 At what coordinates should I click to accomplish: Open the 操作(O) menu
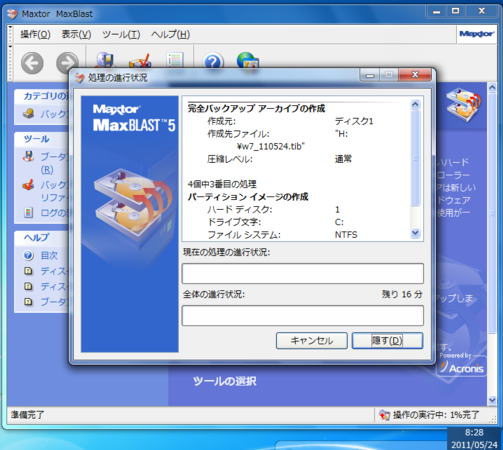click(35, 34)
